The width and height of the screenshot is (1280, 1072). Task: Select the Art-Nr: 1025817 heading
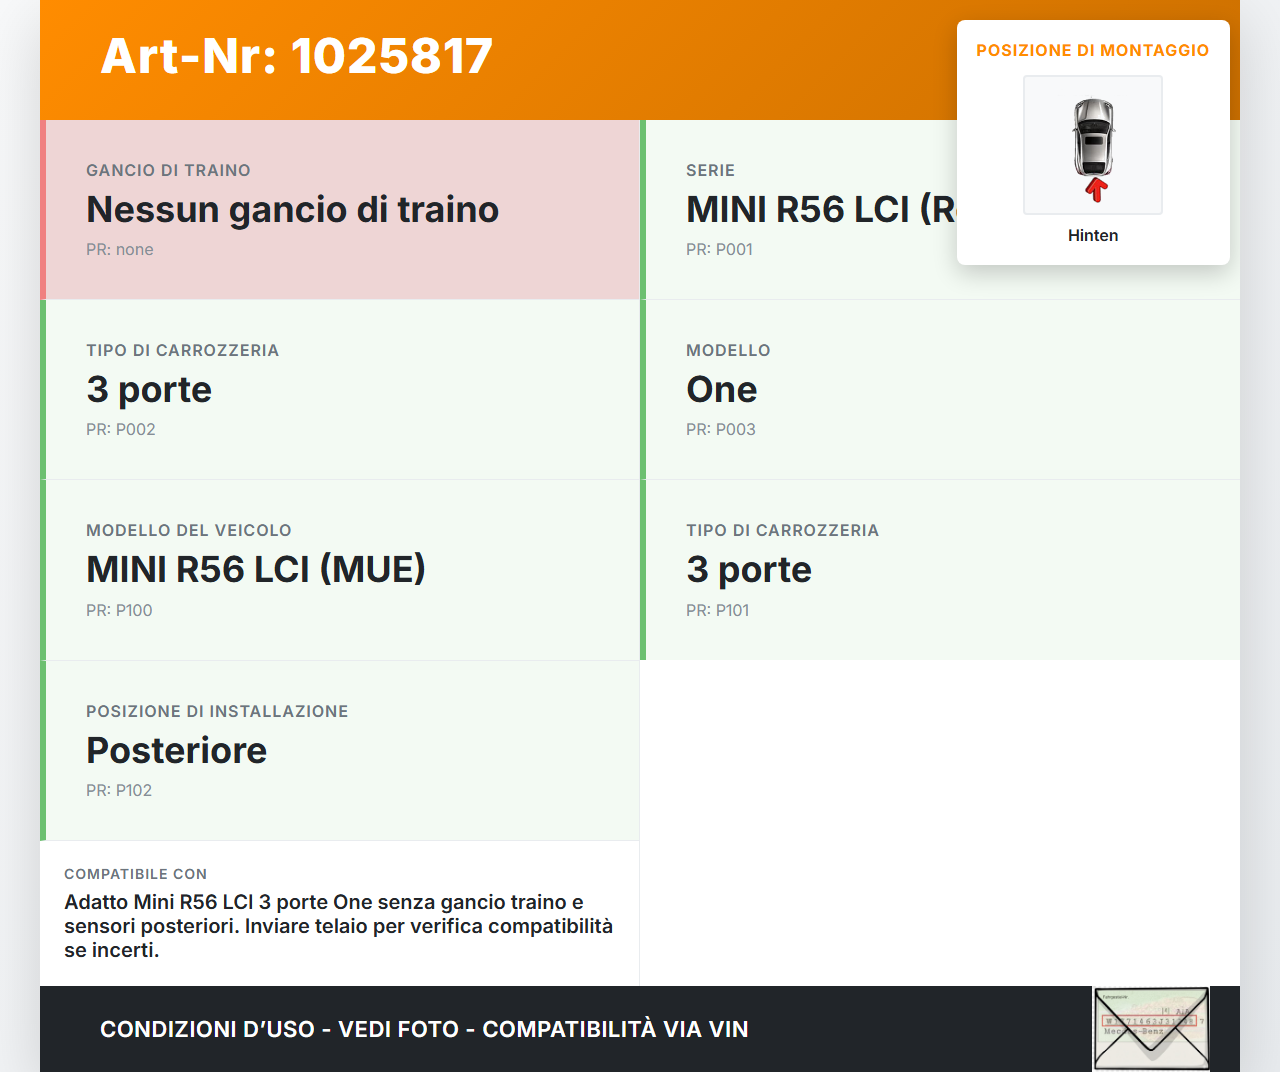click(297, 56)
